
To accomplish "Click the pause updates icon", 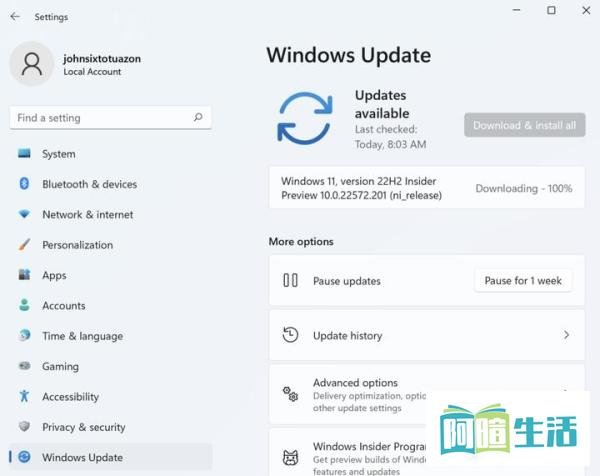I will pyautogui.click(x=290, y=280).
